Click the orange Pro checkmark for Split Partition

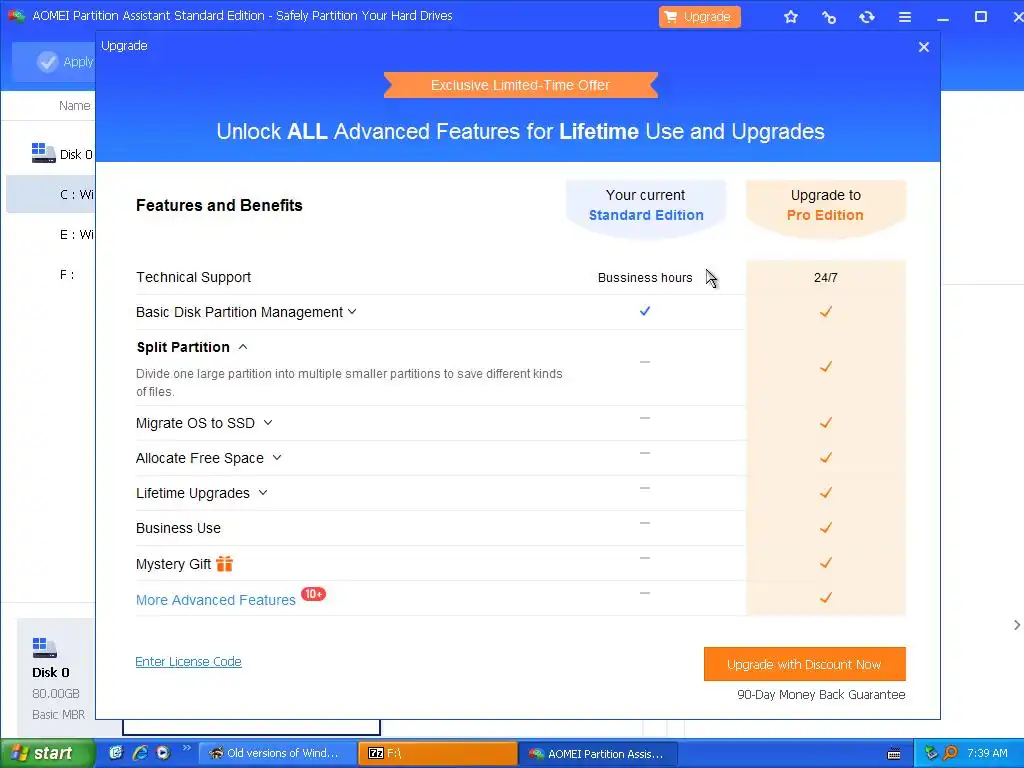tap(825, 366)
